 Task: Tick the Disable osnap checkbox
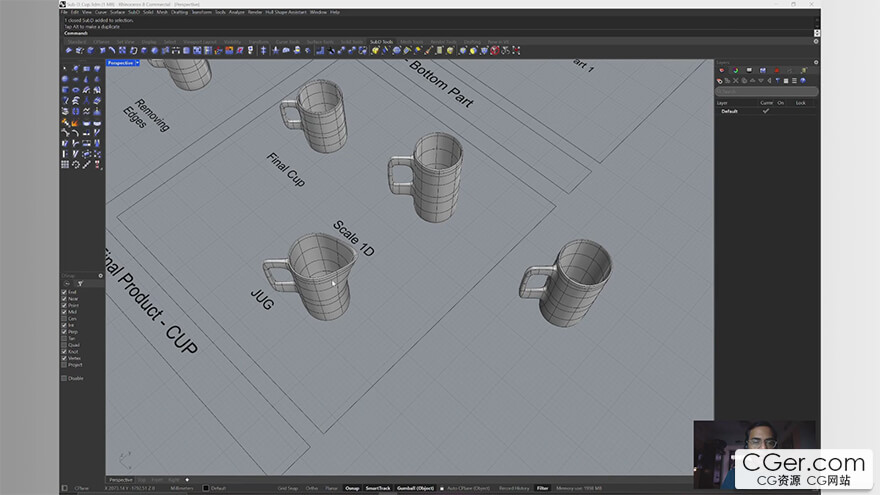pos(65,378)
